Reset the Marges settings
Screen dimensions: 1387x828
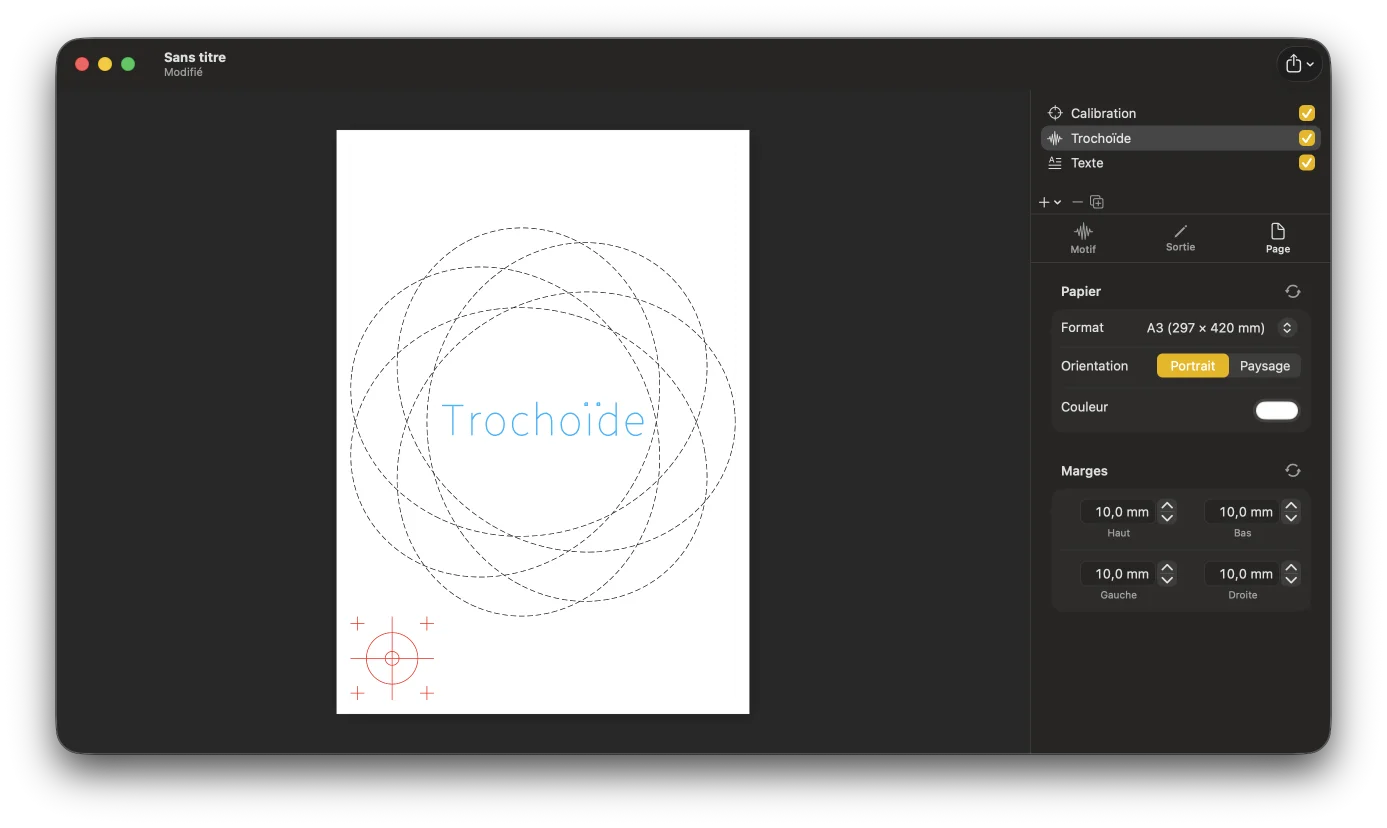[x=1293, y=470]
